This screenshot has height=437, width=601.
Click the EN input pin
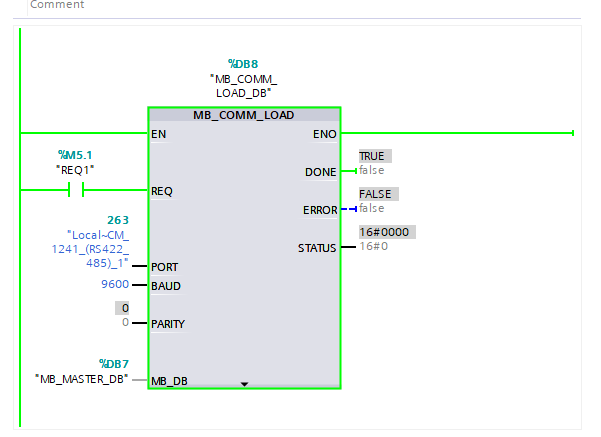(158, 134)
